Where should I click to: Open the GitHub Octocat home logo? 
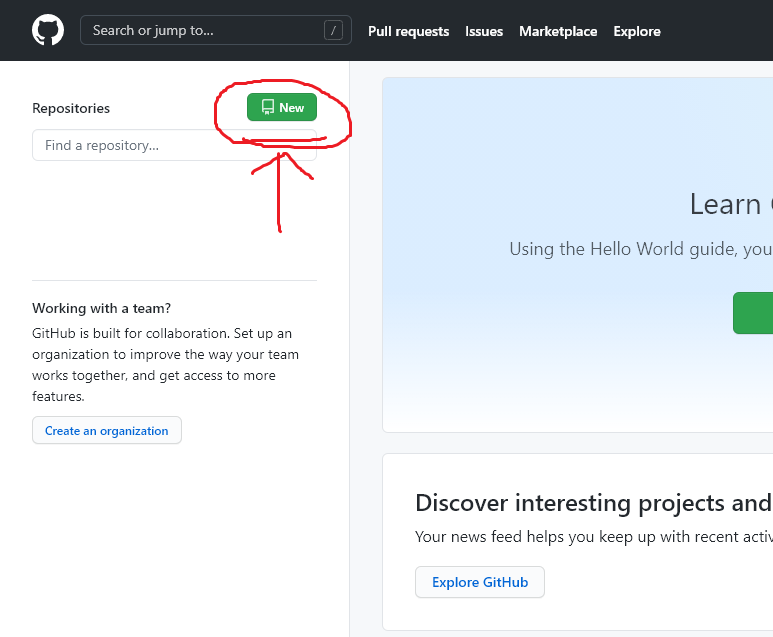tap(48, 30)
